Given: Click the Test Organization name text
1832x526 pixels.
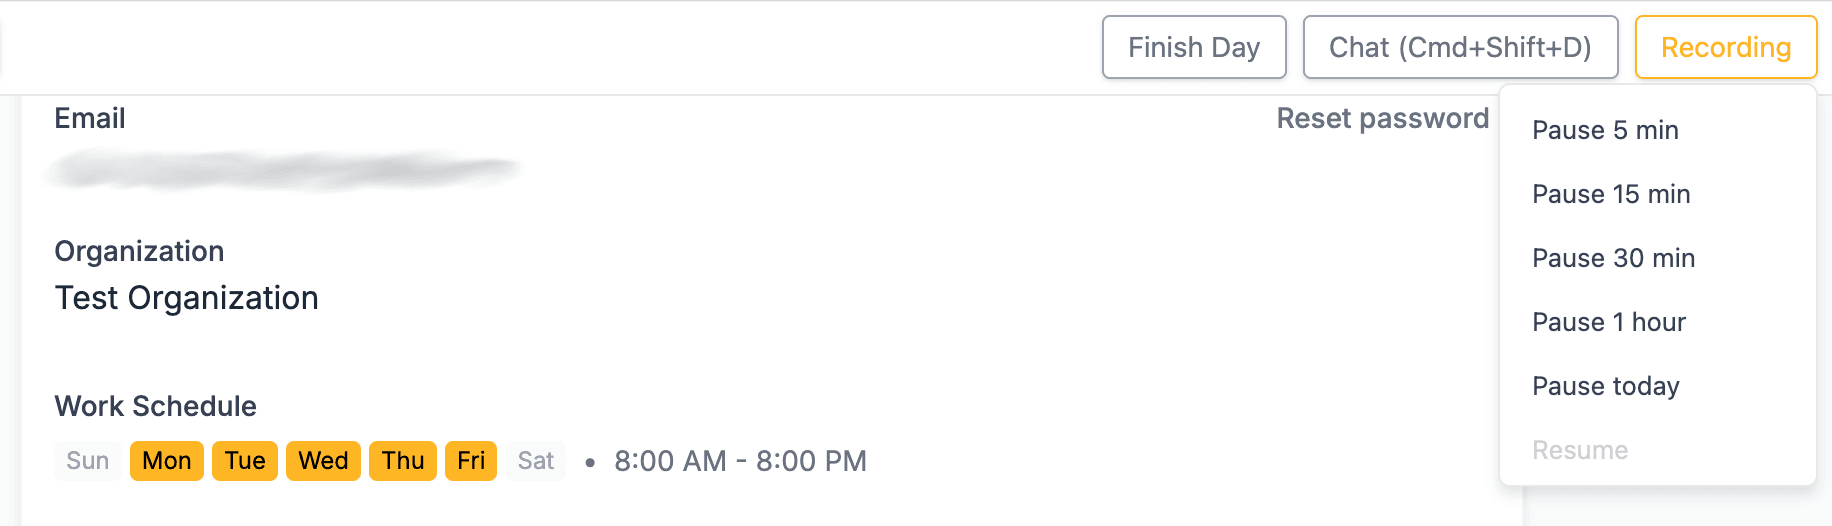Looking at the screenshot, I should tap(187, 298).
